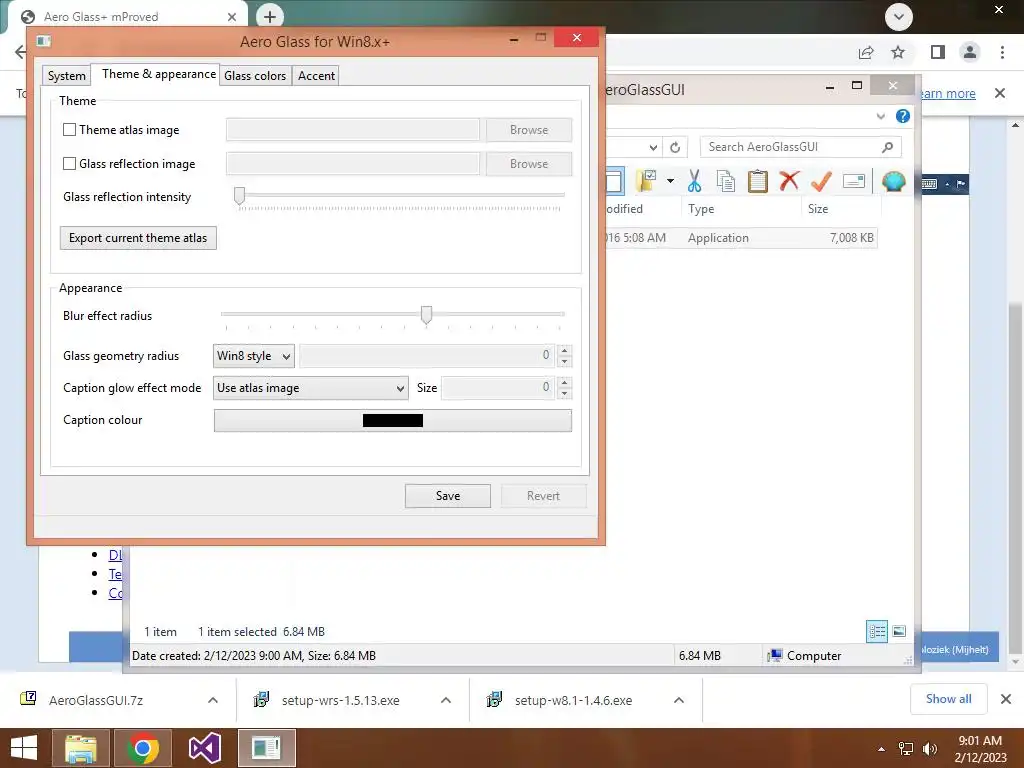
Task: Open a new Chrome tab with plus button
Action: point(270,16)
